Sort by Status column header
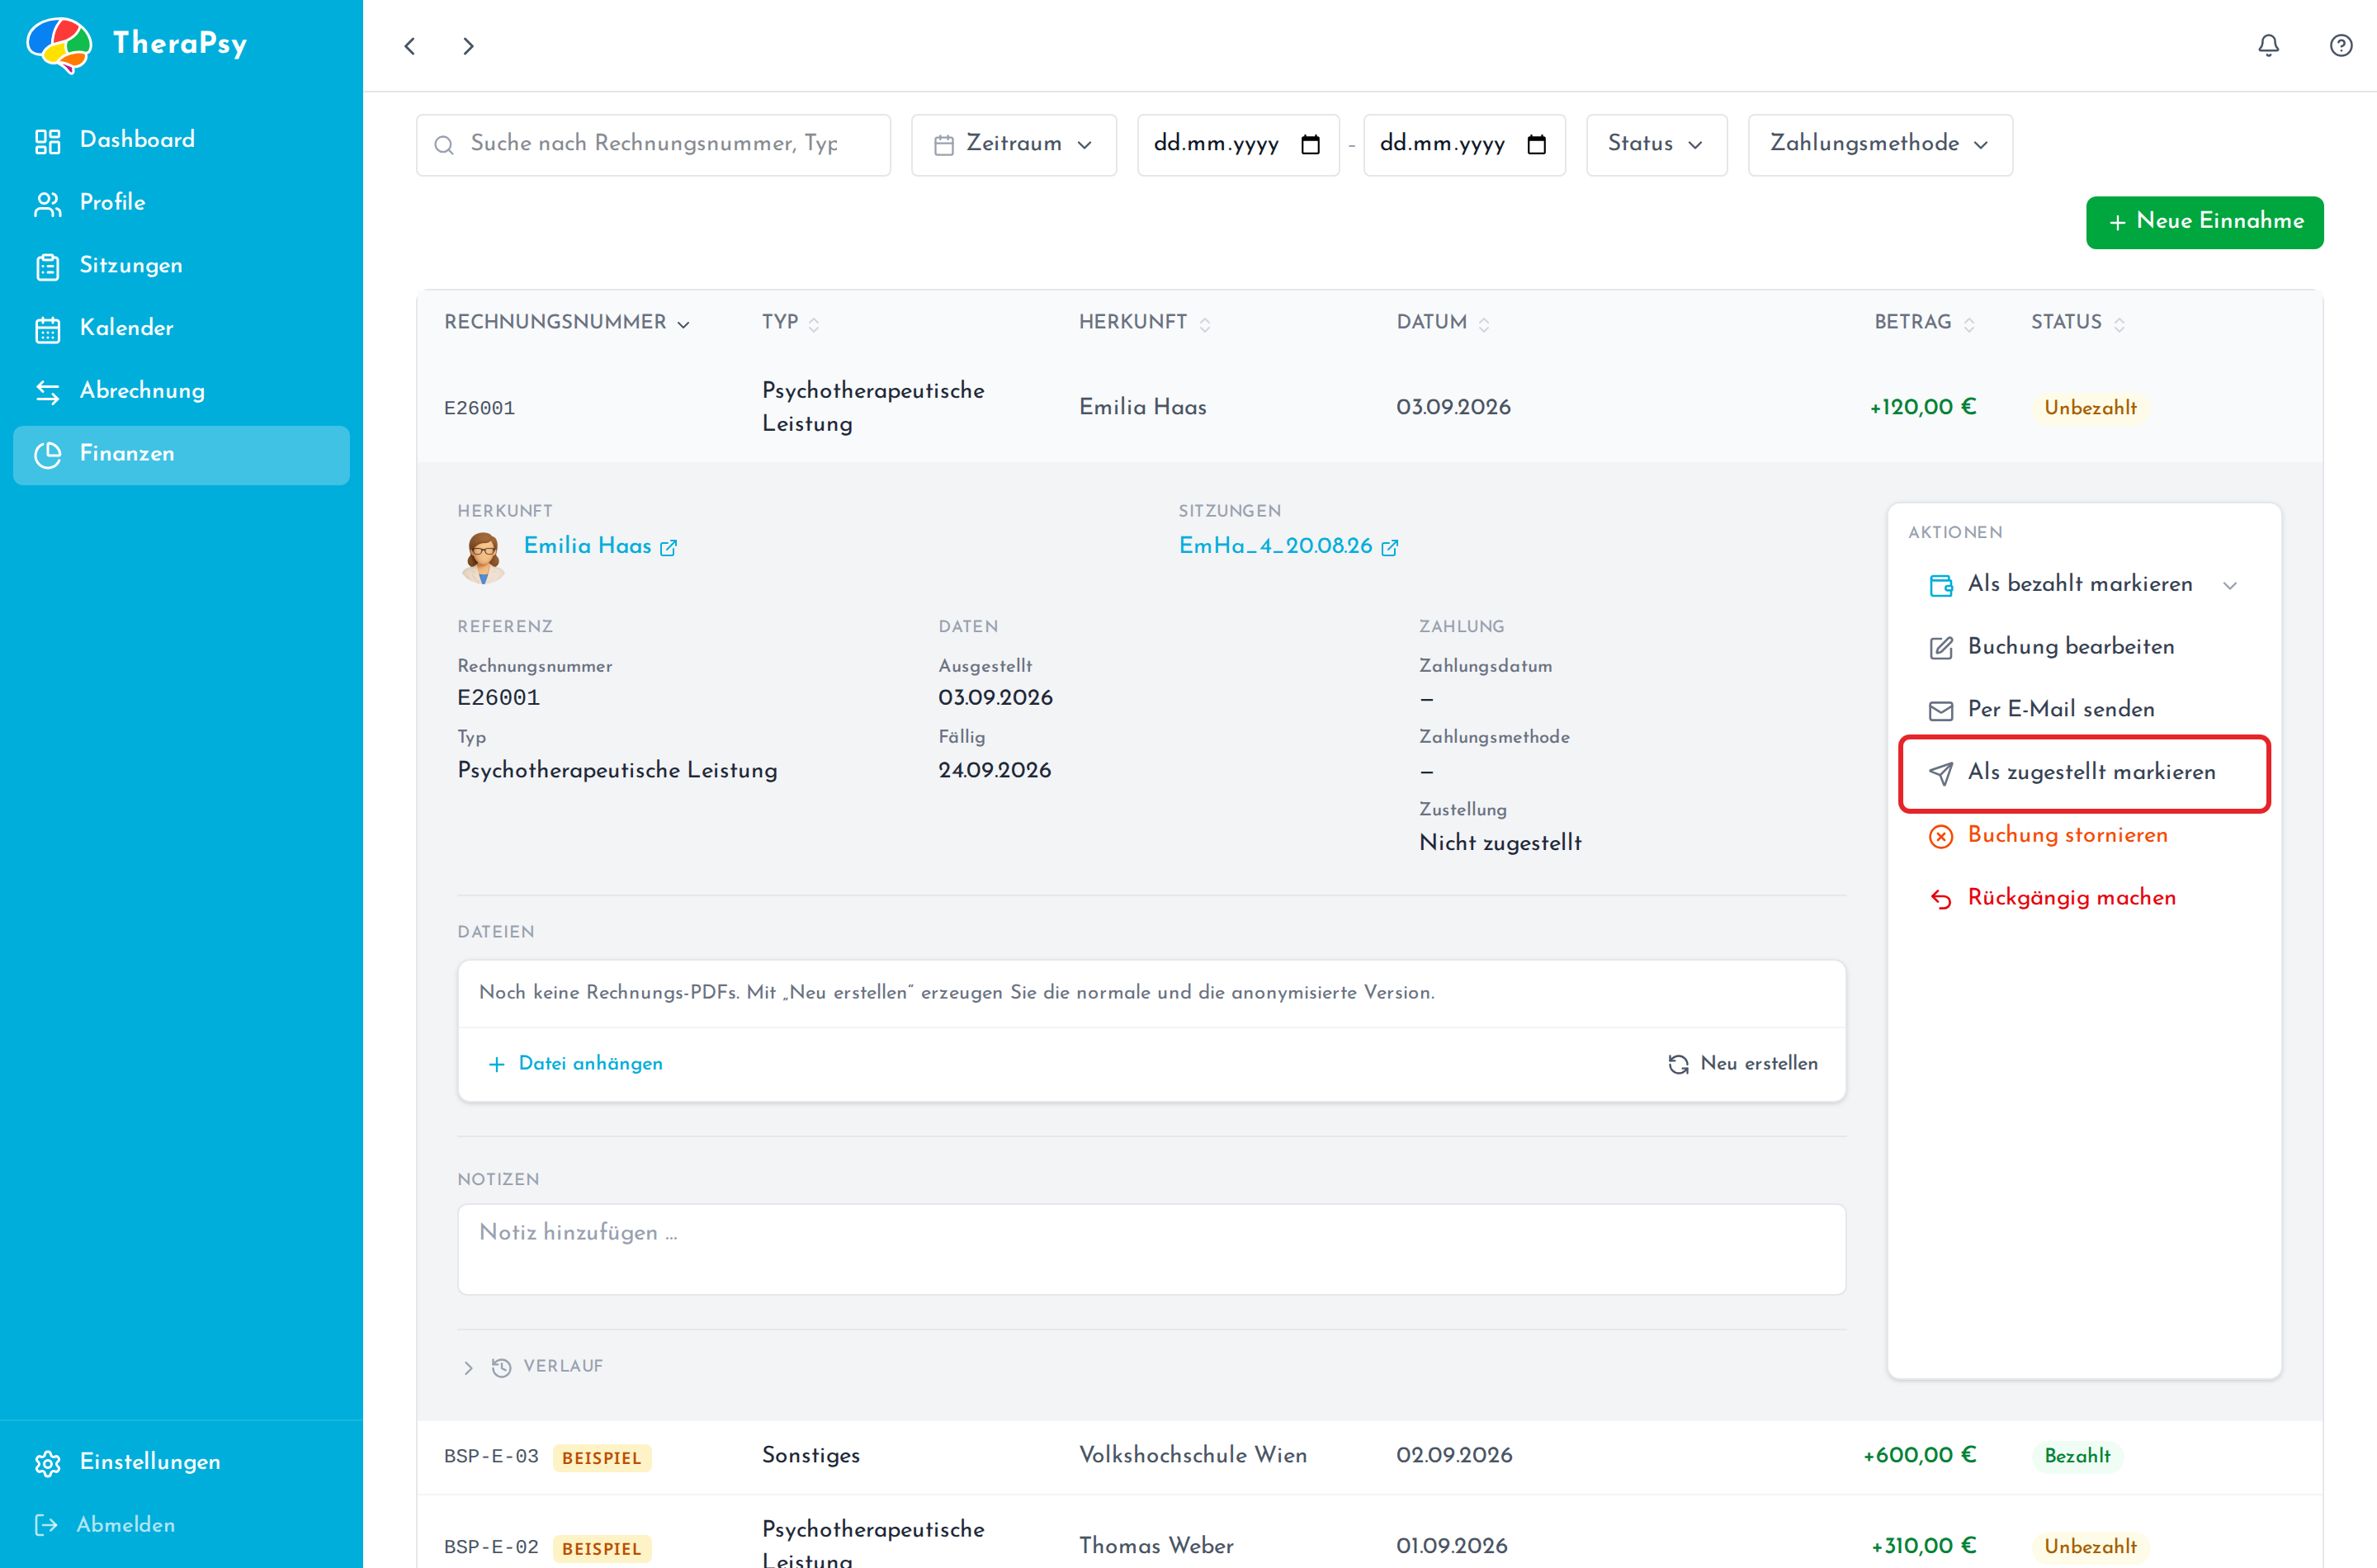The height and width of the screenshot is (1568, 2377). (2077, 322)
